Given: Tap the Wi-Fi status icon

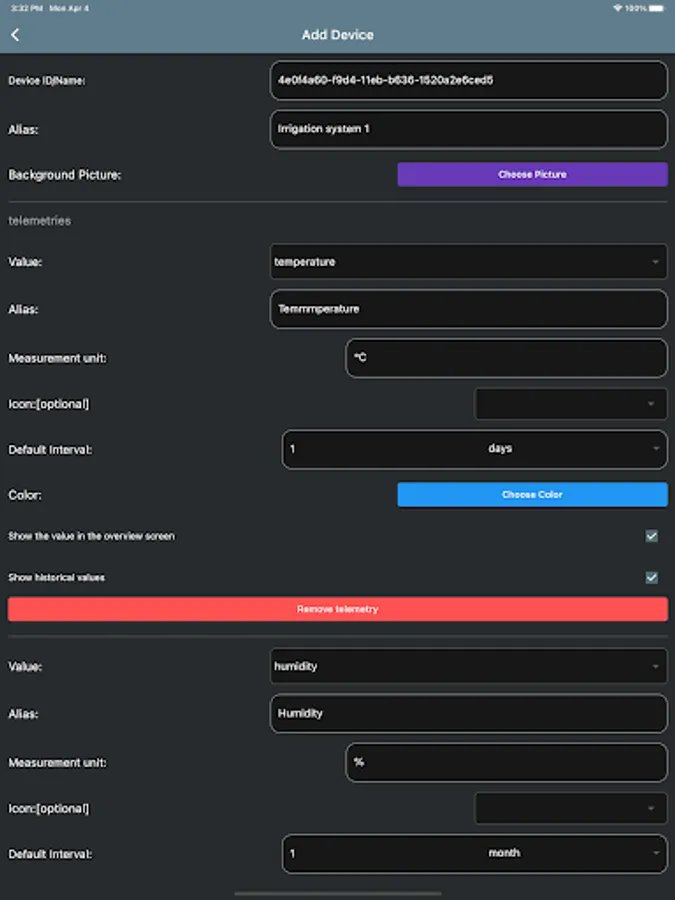Looking at the screenshot, I should pos(617,8).
